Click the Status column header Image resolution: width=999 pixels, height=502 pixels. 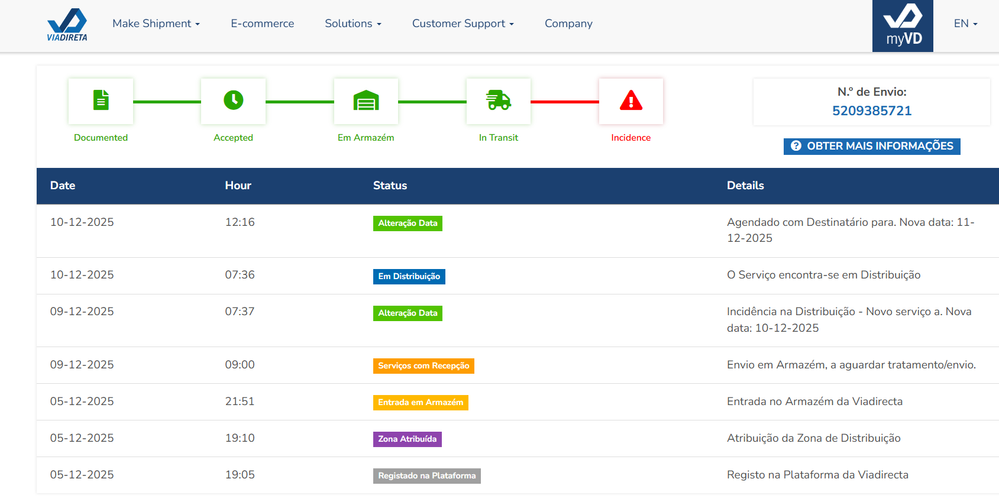390,186
